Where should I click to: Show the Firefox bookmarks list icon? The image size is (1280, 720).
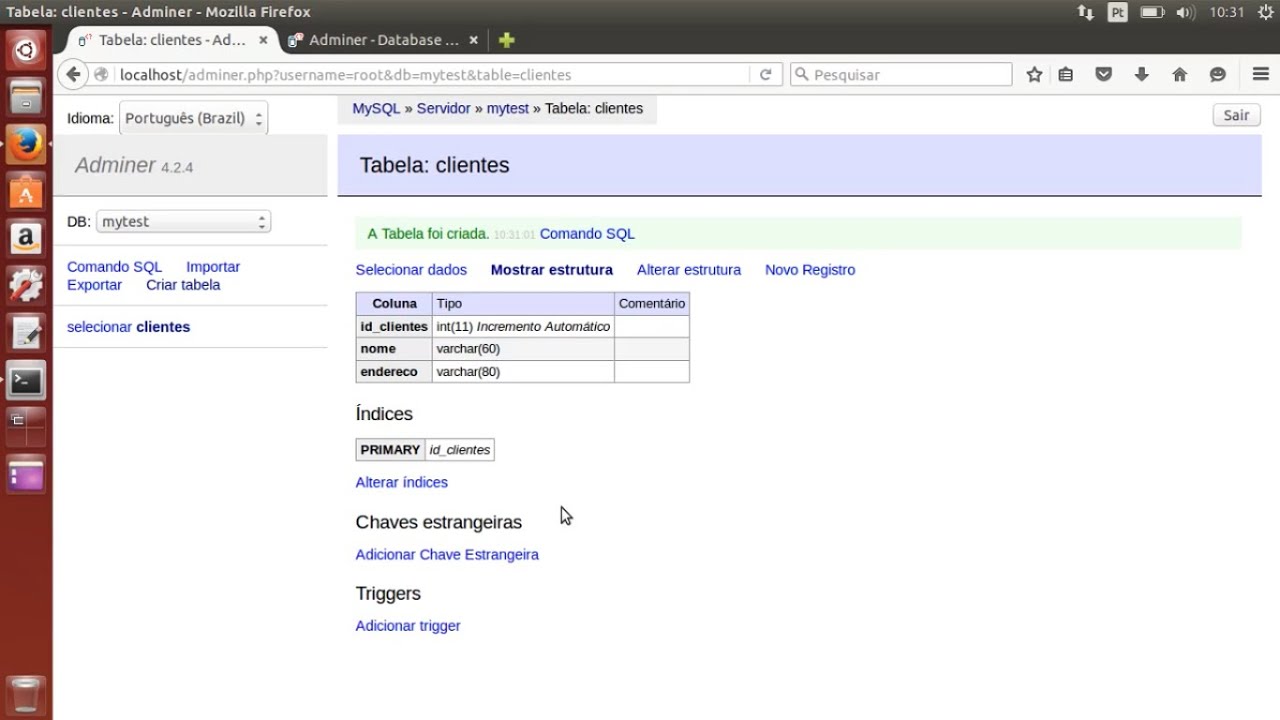tap(1066, 75)
